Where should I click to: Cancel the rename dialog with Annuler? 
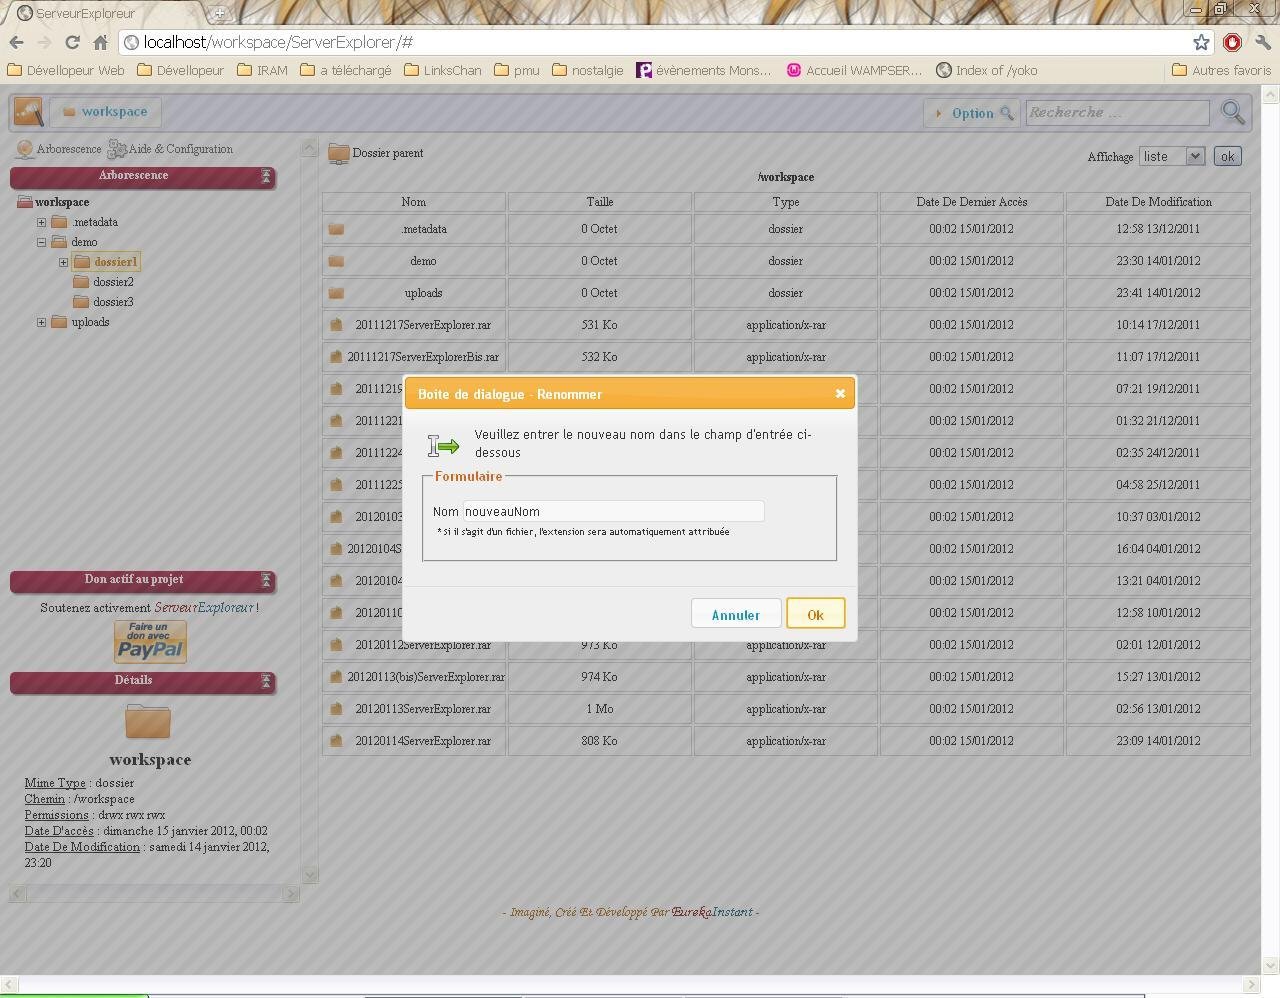tap(736, 613)
